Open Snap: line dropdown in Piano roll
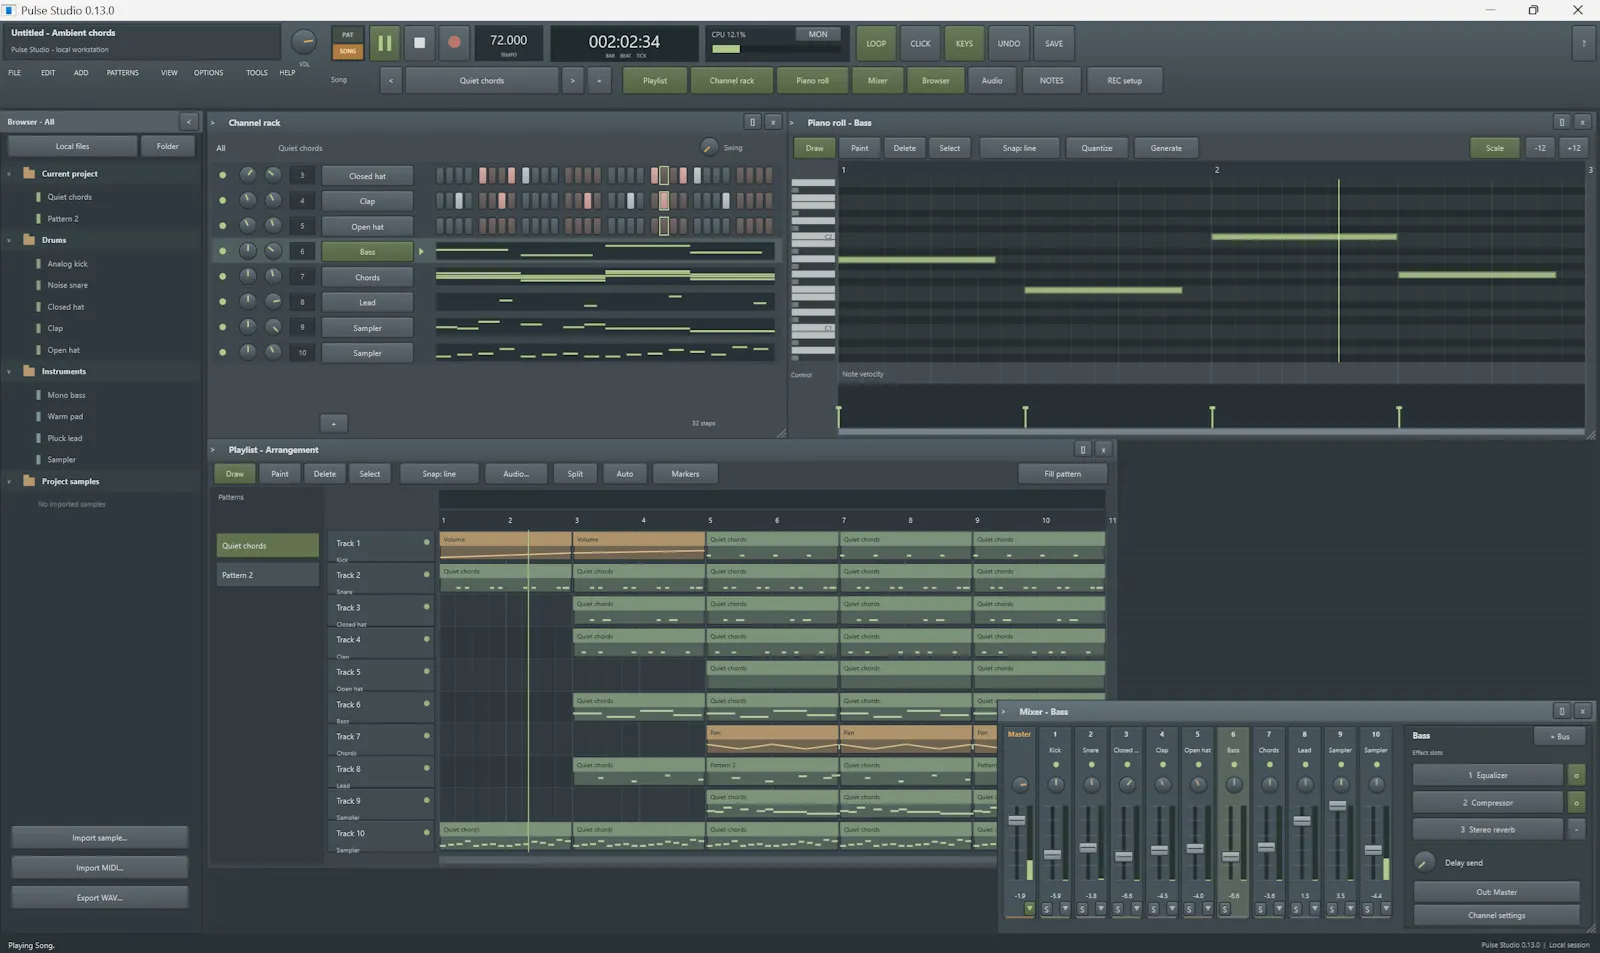Image resolution: width=1600 pixels, height=953 pixels. 1019,148
